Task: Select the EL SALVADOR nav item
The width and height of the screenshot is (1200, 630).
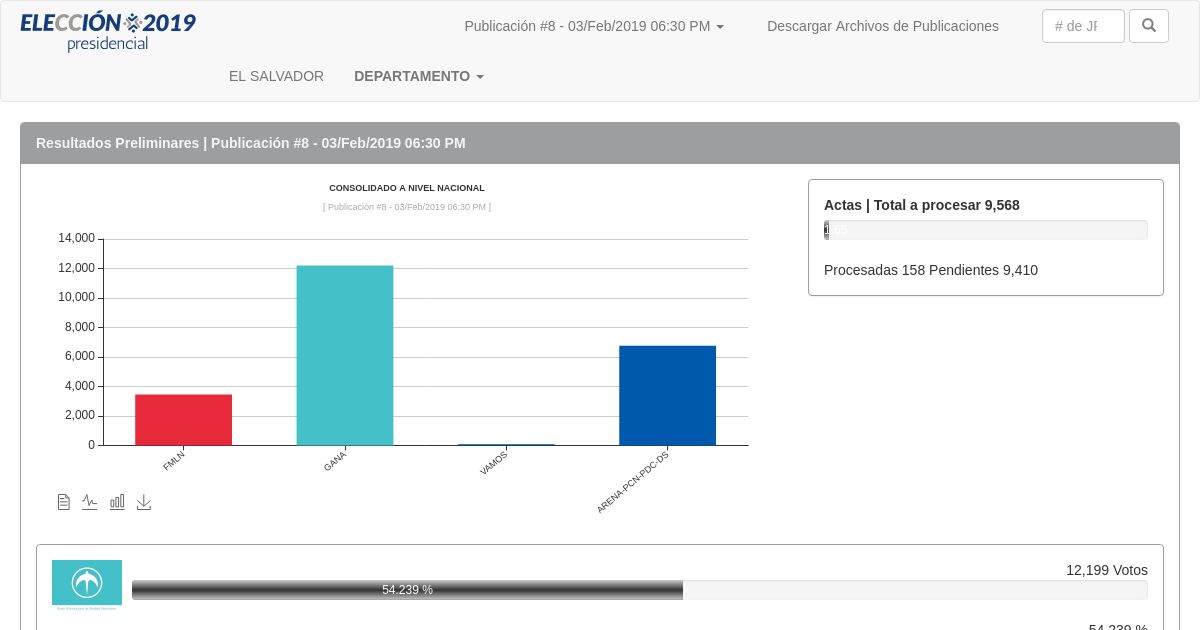Action: [x=276, y=76]
